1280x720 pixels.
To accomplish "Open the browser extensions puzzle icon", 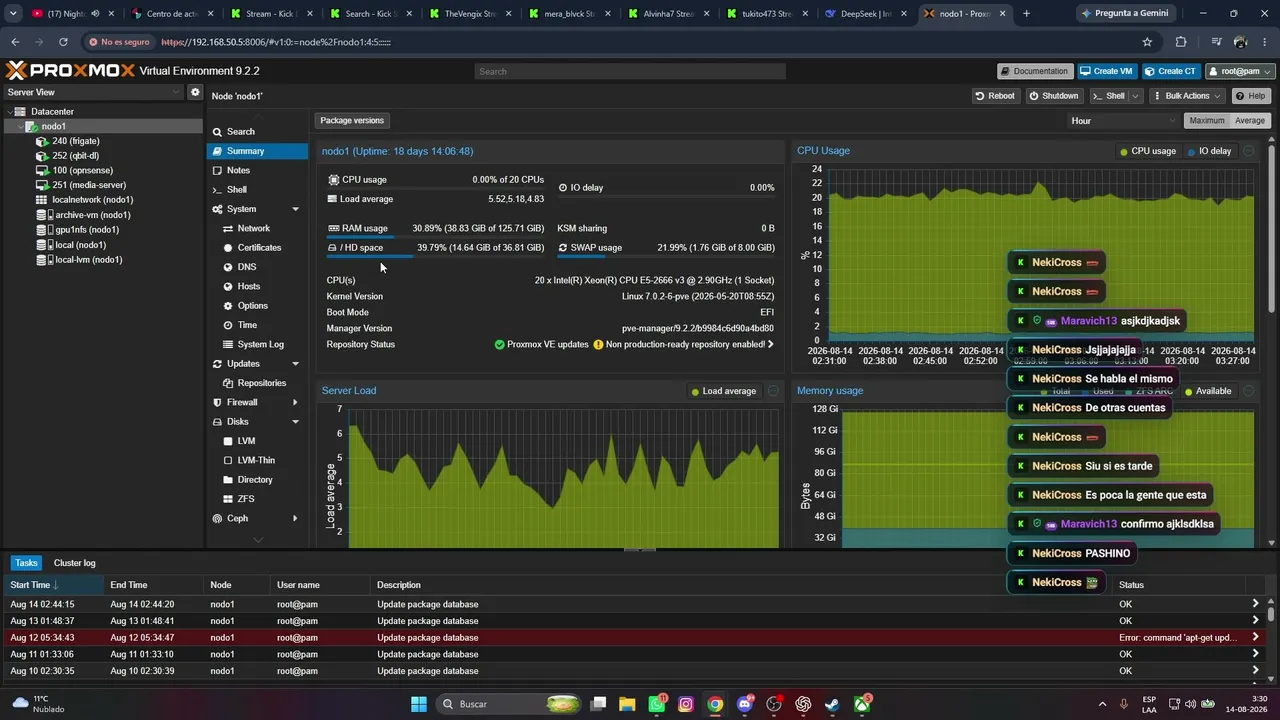I will [x=1181, y=42].
